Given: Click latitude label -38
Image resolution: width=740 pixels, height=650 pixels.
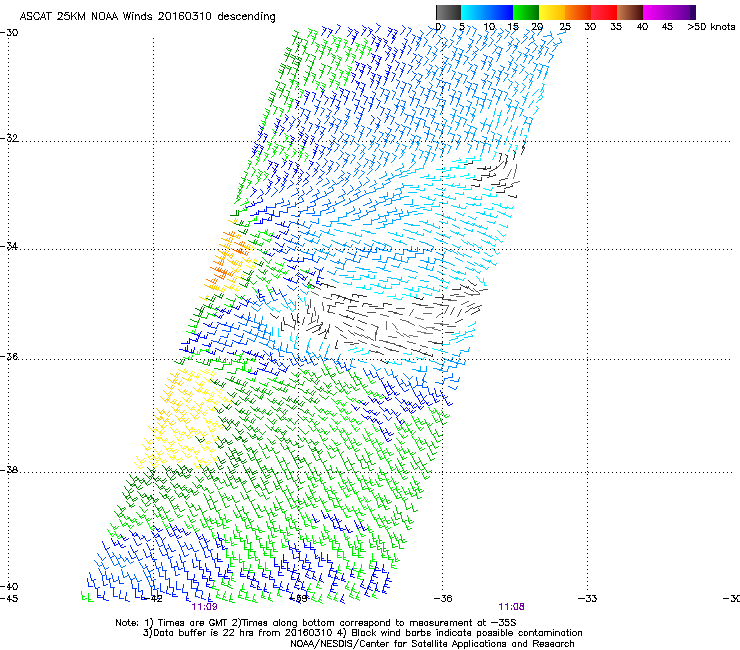Looking at the screenshot, I should [x=9, y=470].
